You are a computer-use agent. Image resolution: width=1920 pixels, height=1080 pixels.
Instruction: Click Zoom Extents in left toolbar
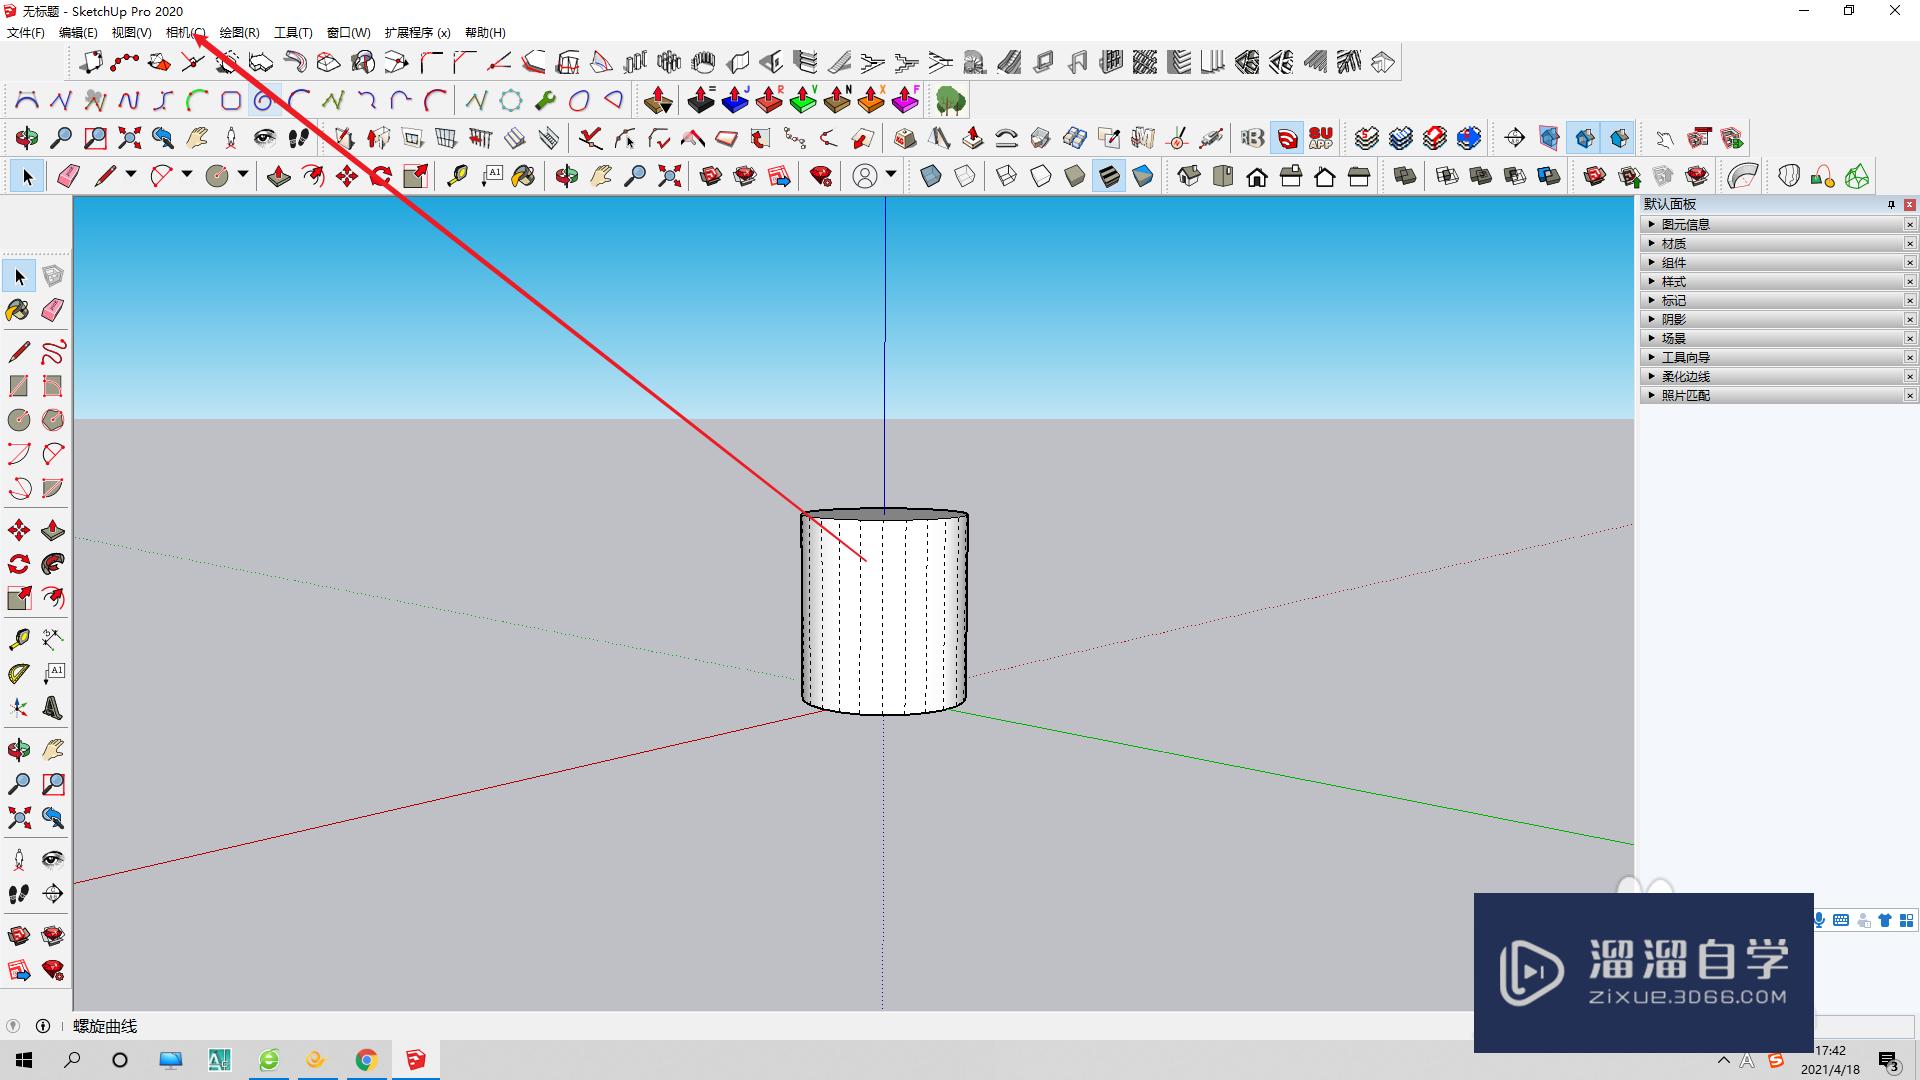18,818
